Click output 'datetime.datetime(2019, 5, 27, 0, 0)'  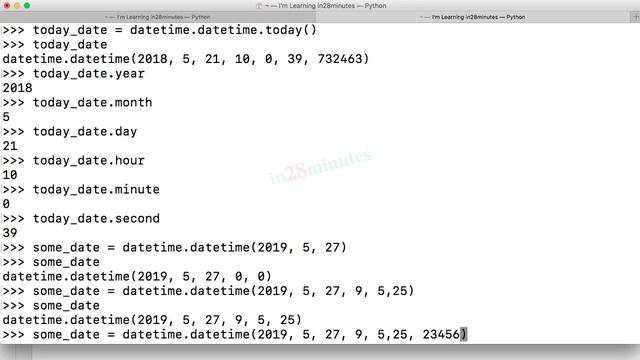coord(137,276)
